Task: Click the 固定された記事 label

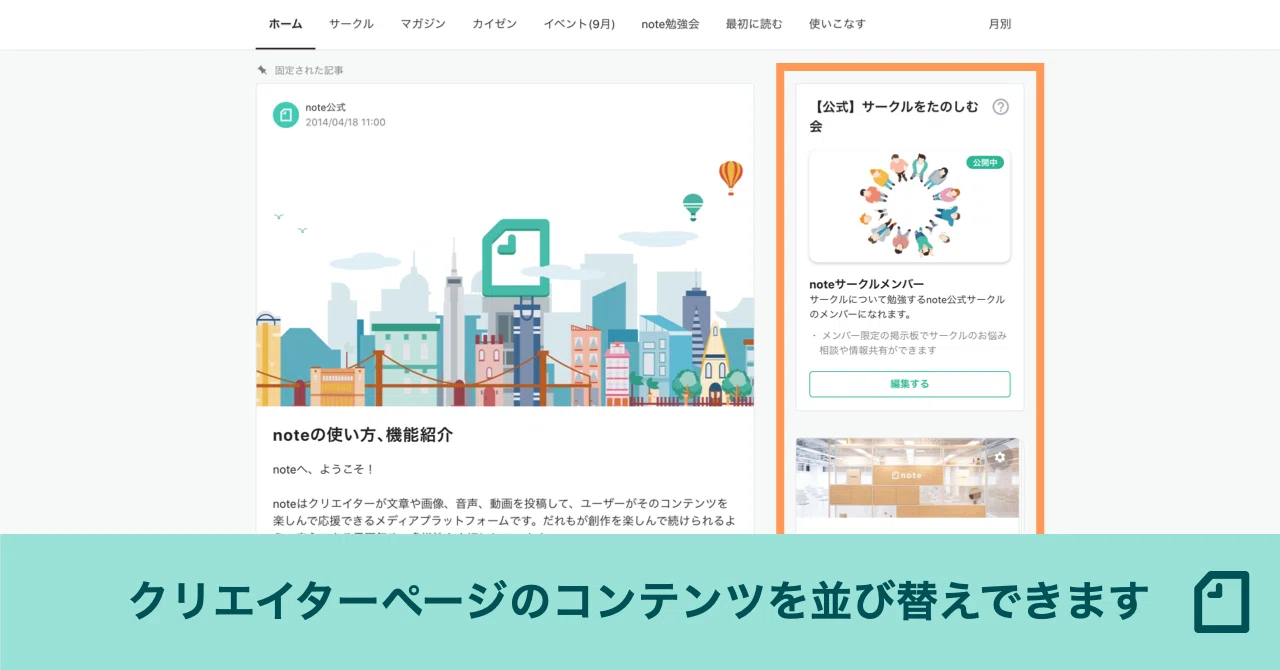Action: 309,70
